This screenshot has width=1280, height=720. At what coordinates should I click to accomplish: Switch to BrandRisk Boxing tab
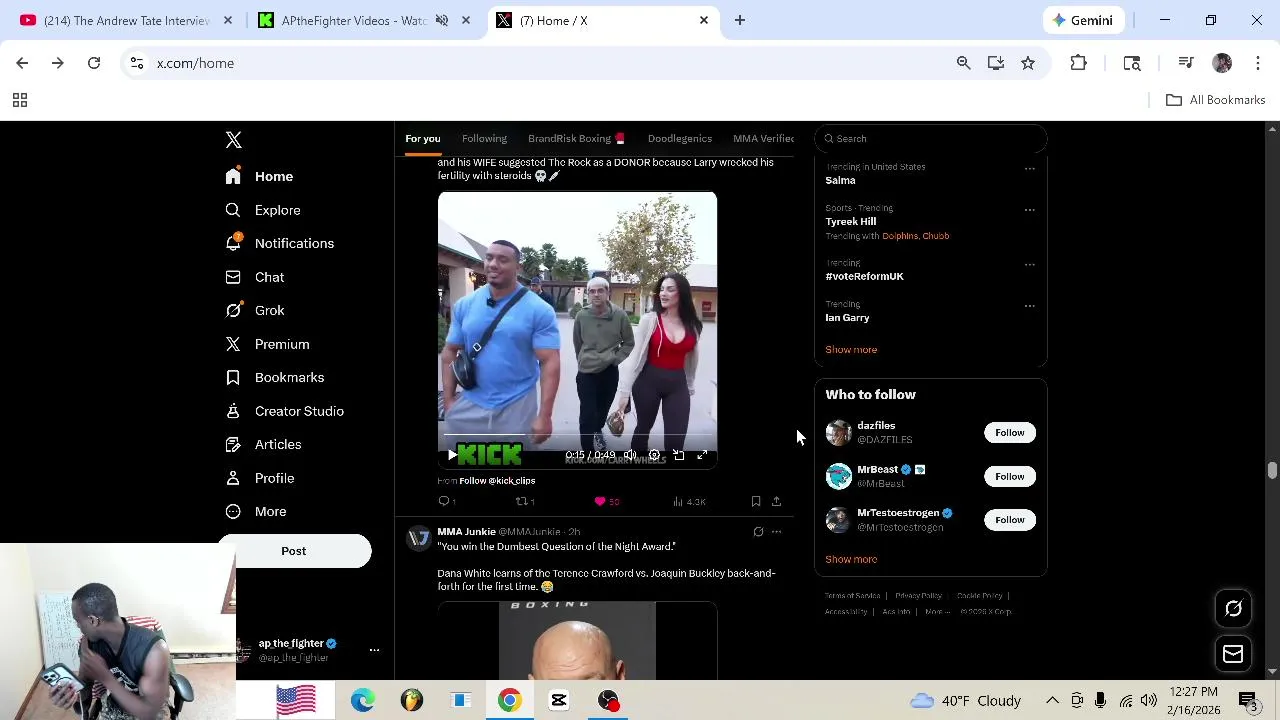pos(576,139)
